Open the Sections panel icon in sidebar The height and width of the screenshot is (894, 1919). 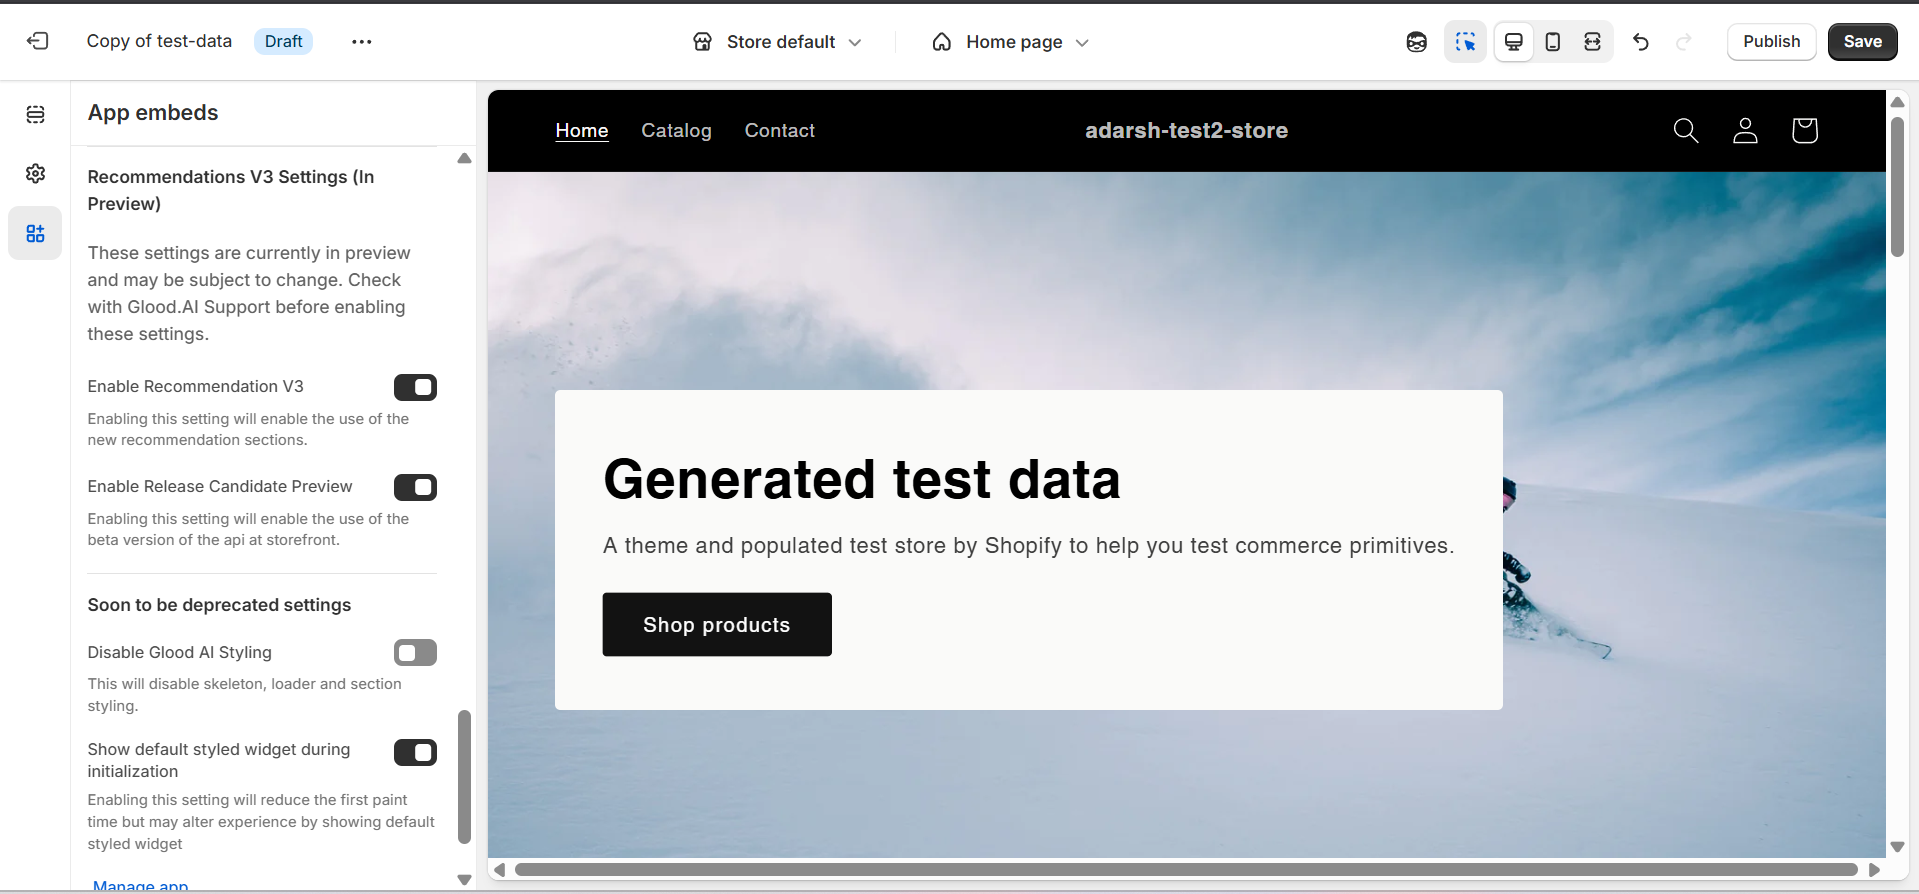pyautogui.click(x=36, y=114)
